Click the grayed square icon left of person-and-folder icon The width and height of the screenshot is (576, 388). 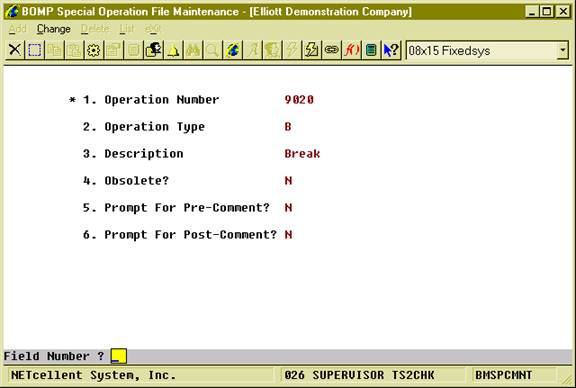pos(134,50)
